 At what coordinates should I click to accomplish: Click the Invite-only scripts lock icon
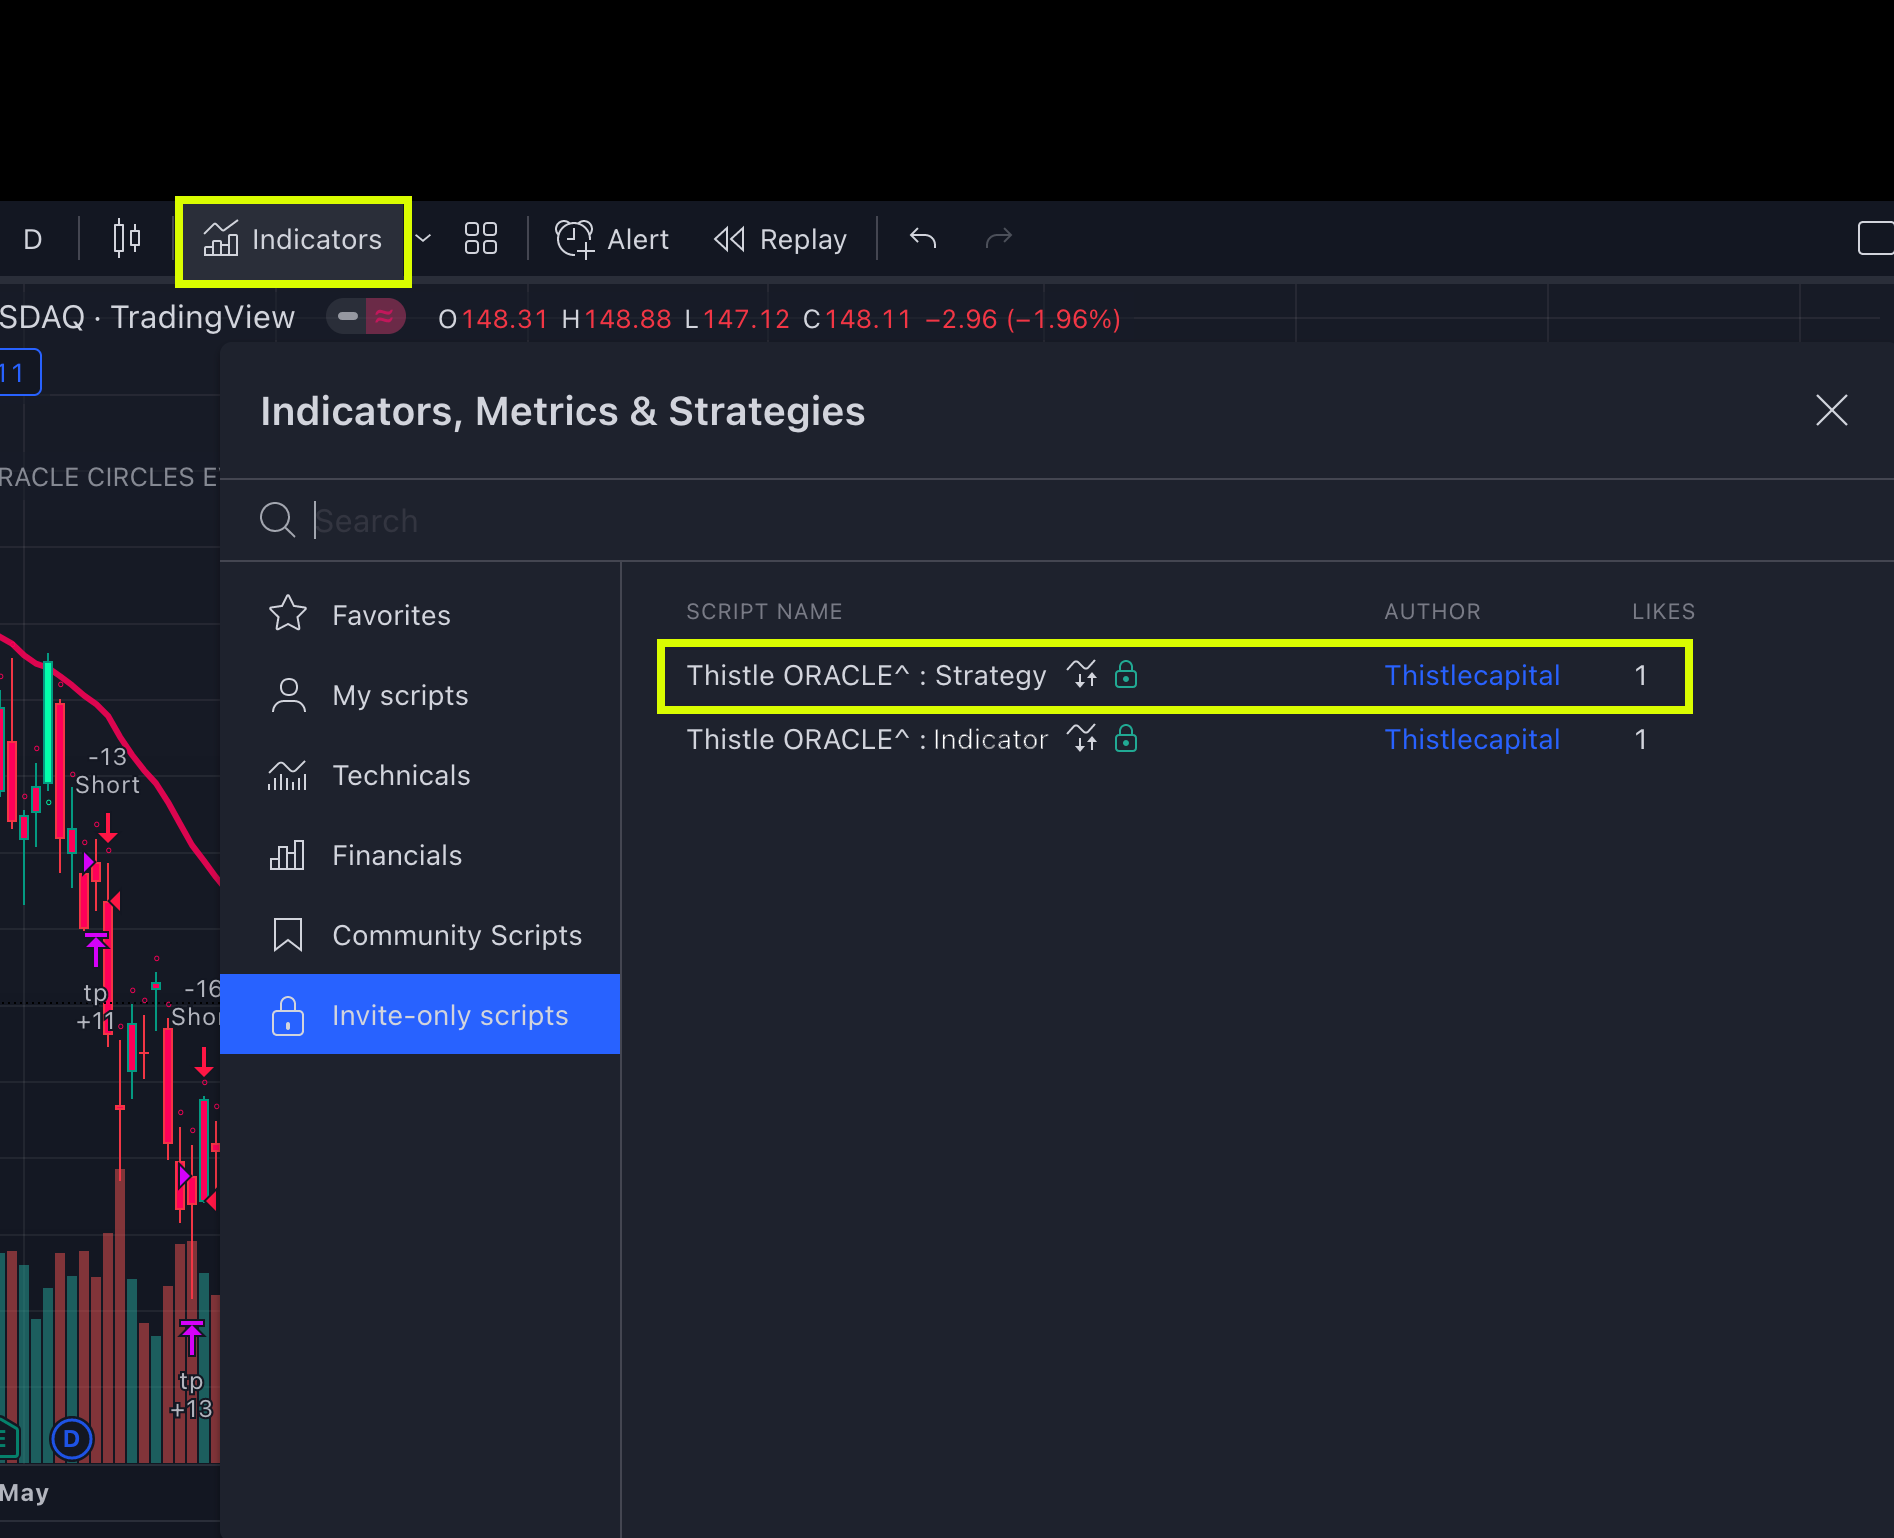287,1015
